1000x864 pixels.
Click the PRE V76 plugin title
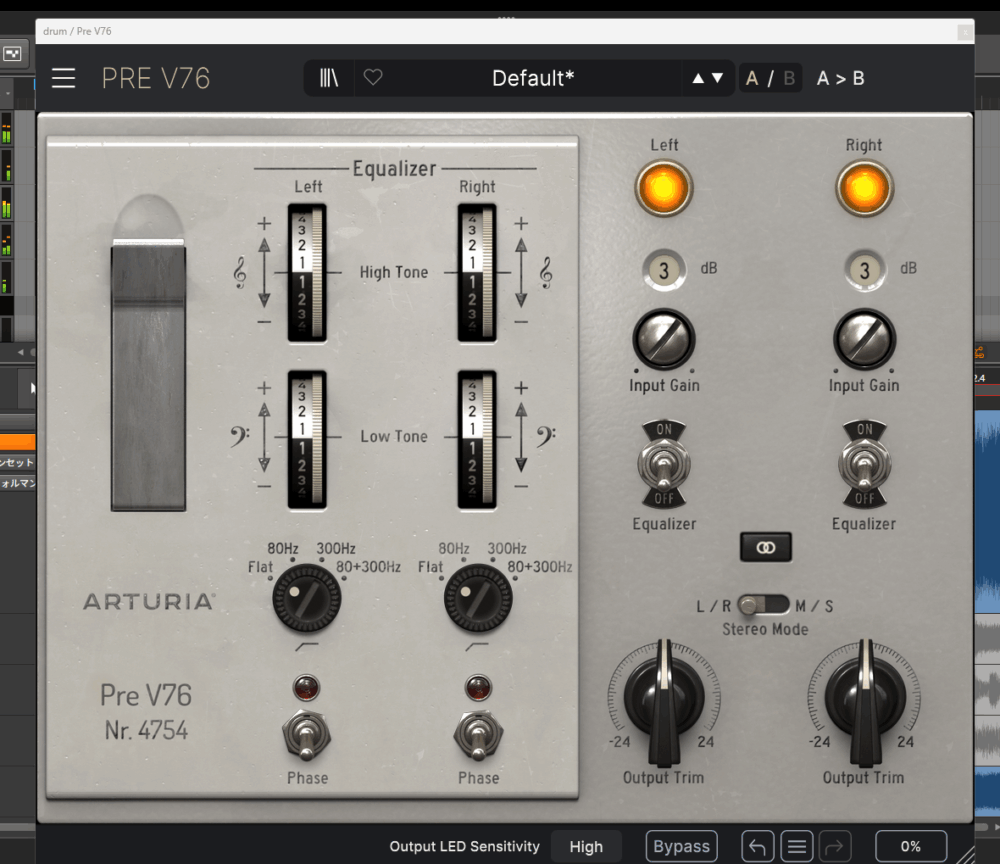156,78
